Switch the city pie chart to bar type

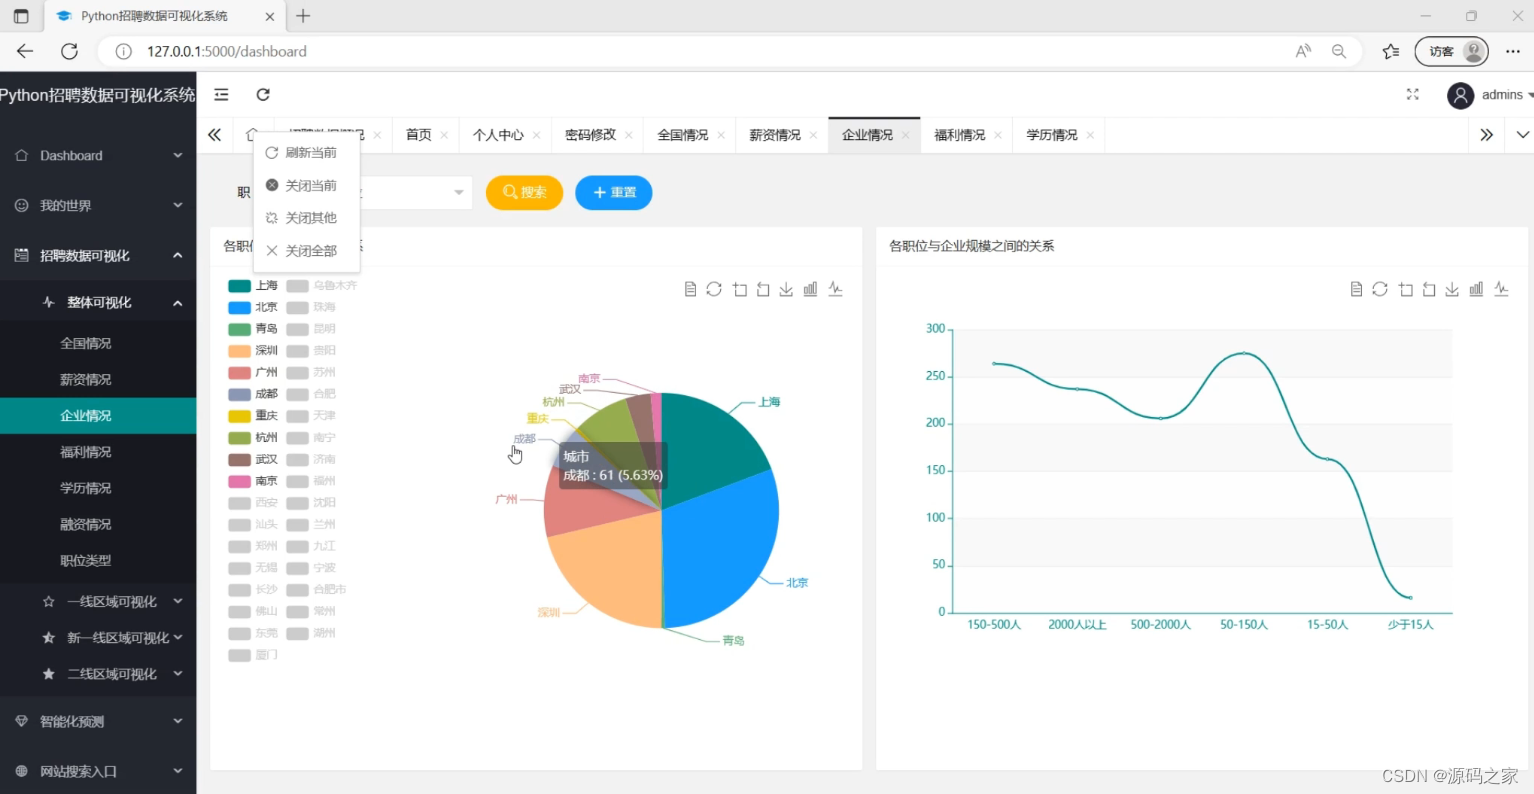[x=810, y=289]
